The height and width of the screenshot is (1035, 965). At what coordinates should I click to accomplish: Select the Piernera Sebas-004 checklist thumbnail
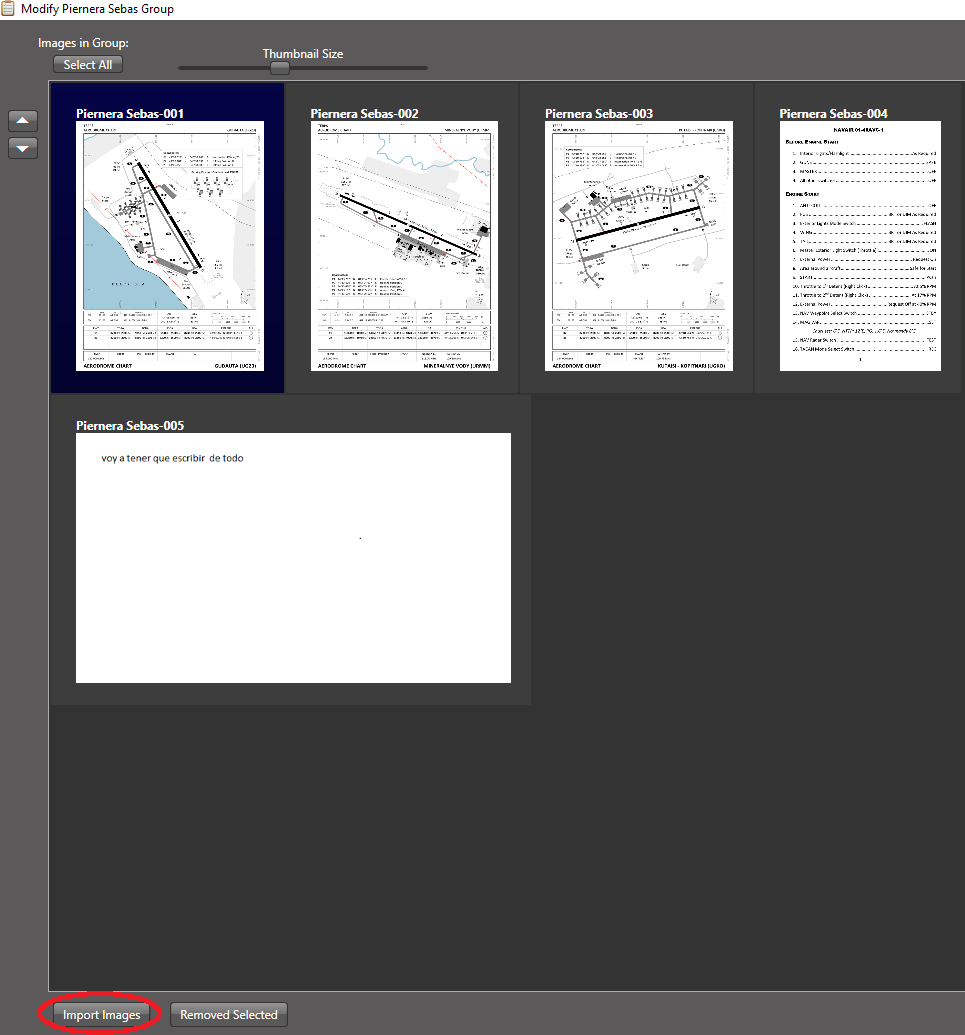(860, 246)
